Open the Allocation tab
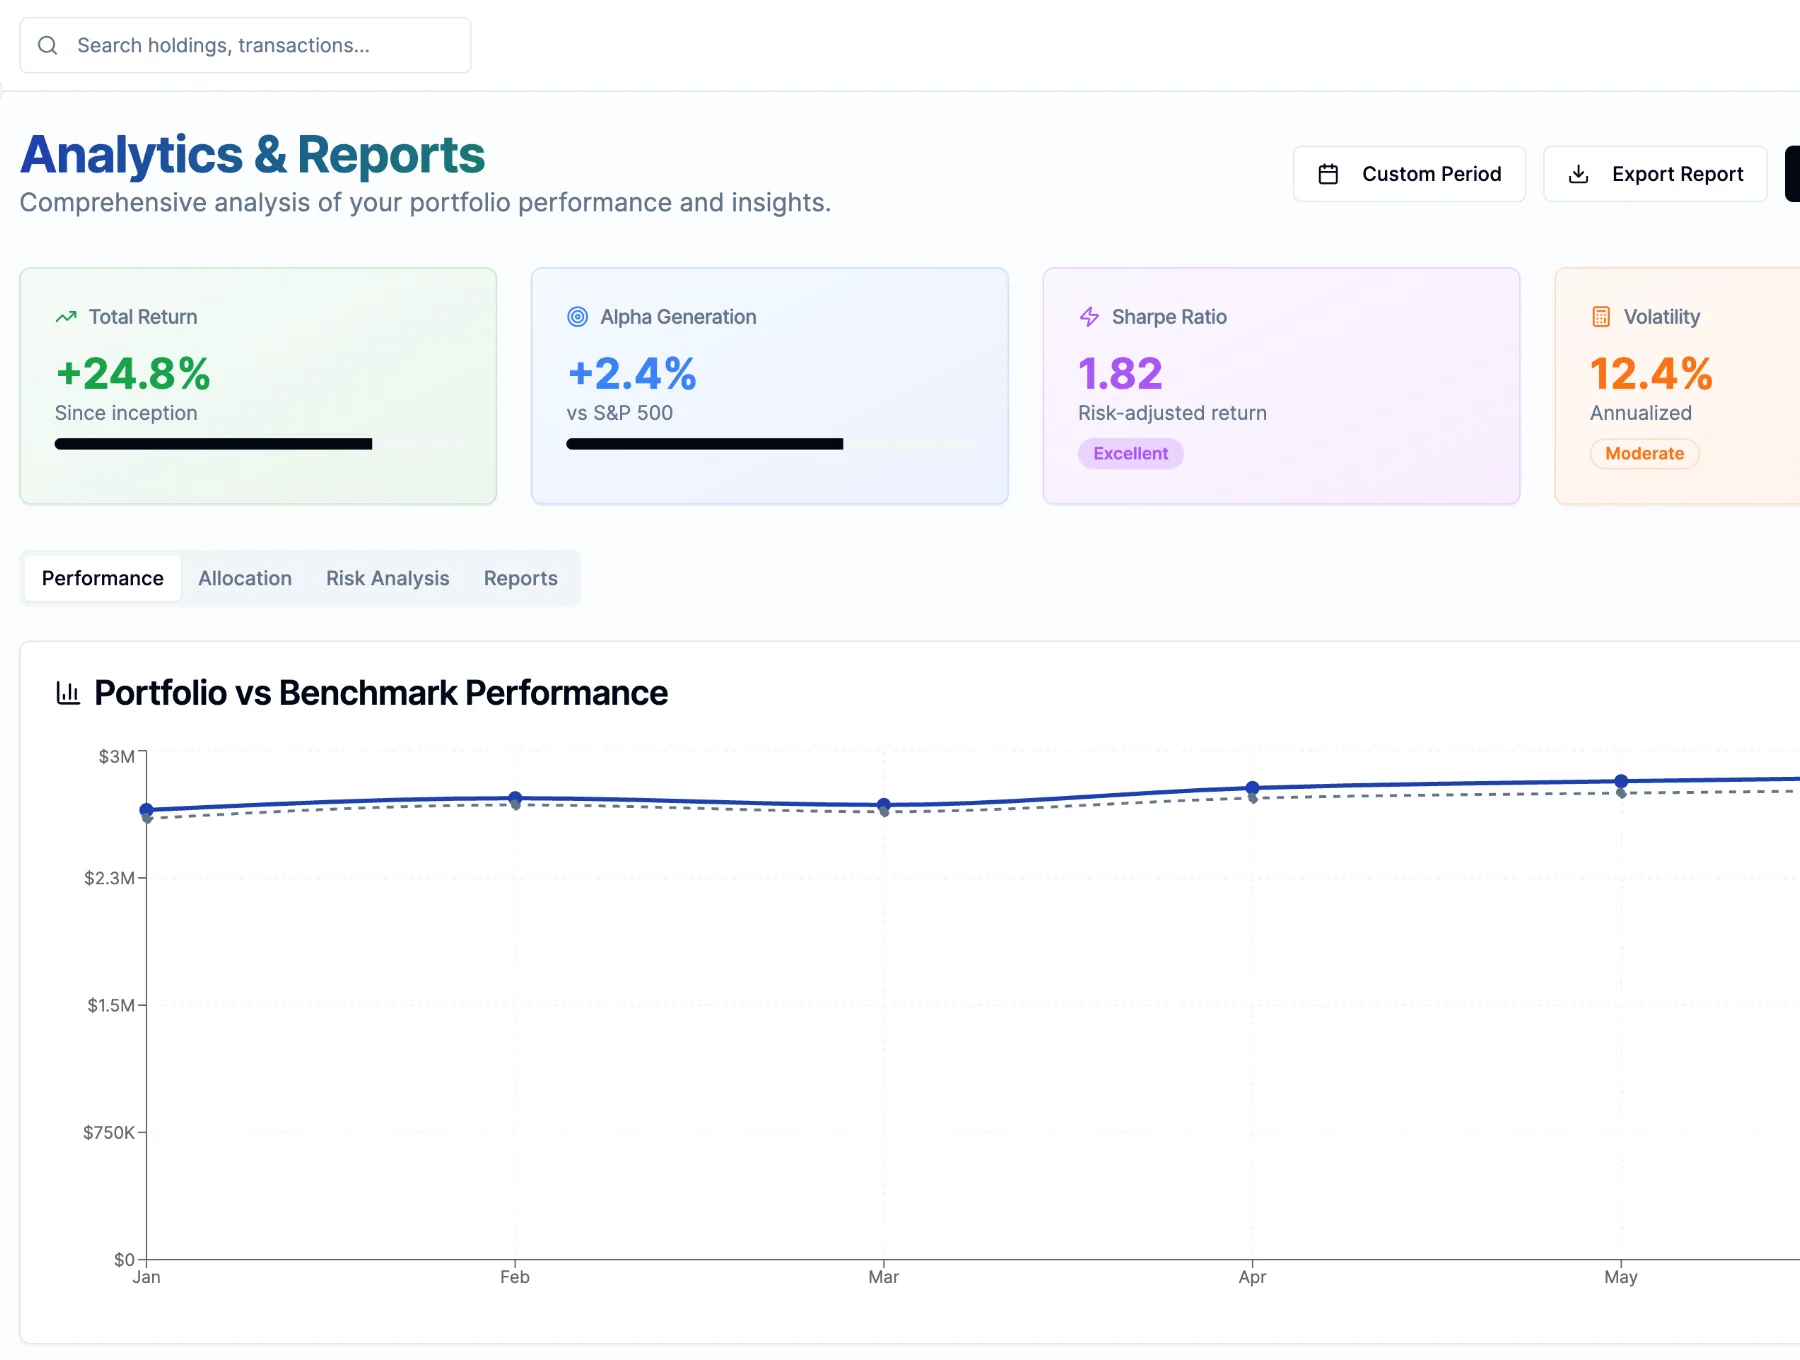 [x=245, y=578]
